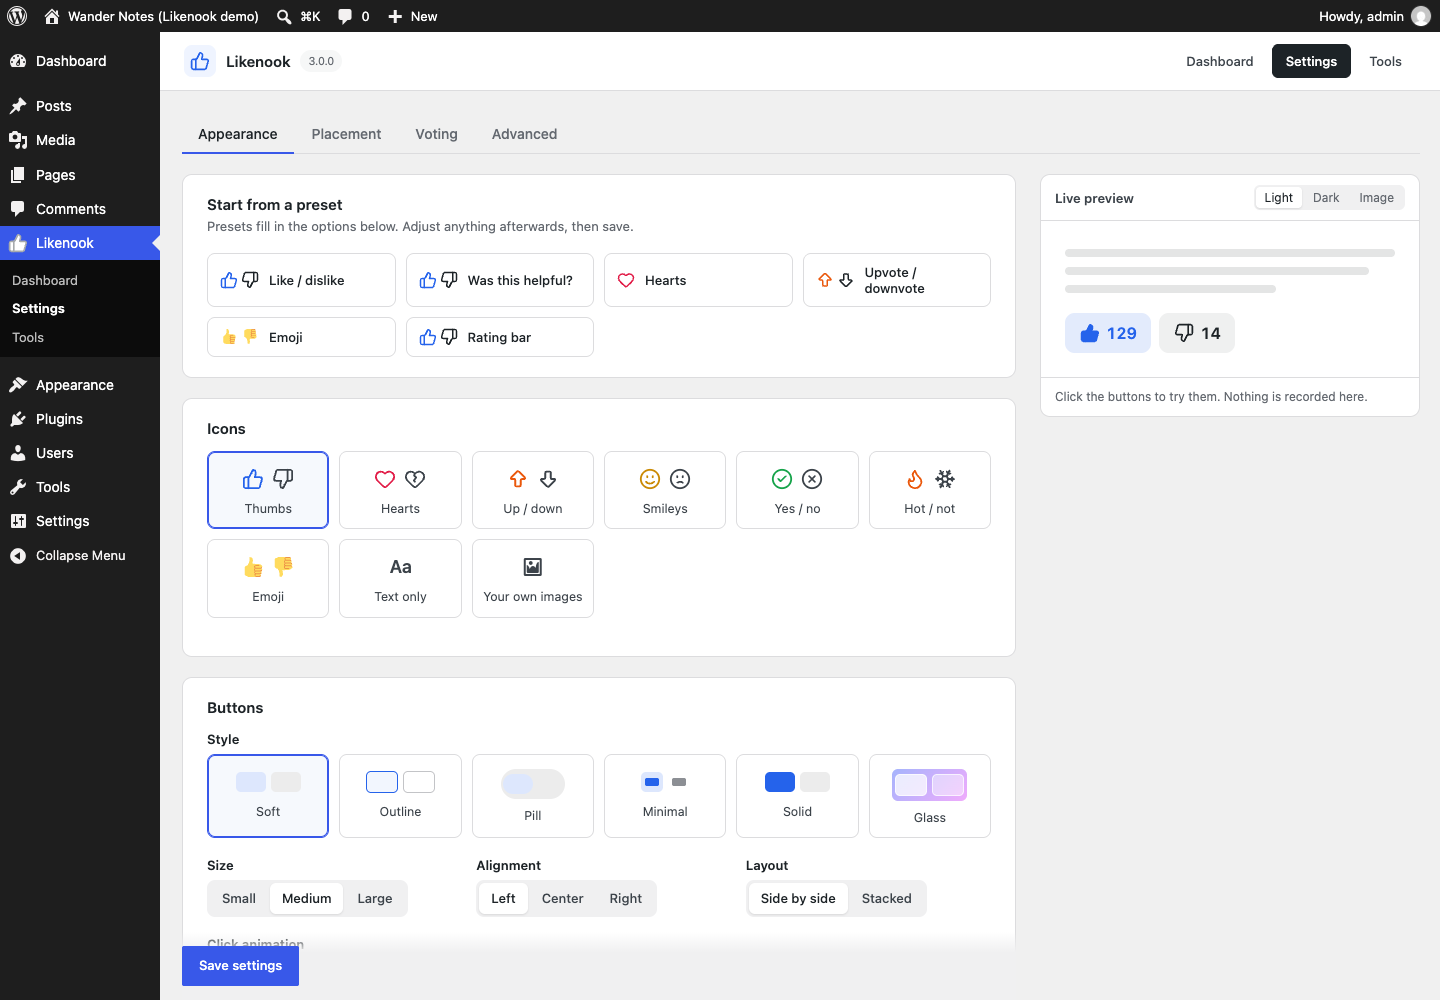Viewport: 1440px width, 1000px height.
Task: Choose the Outline button style
Action: click(x=400, y=796)
